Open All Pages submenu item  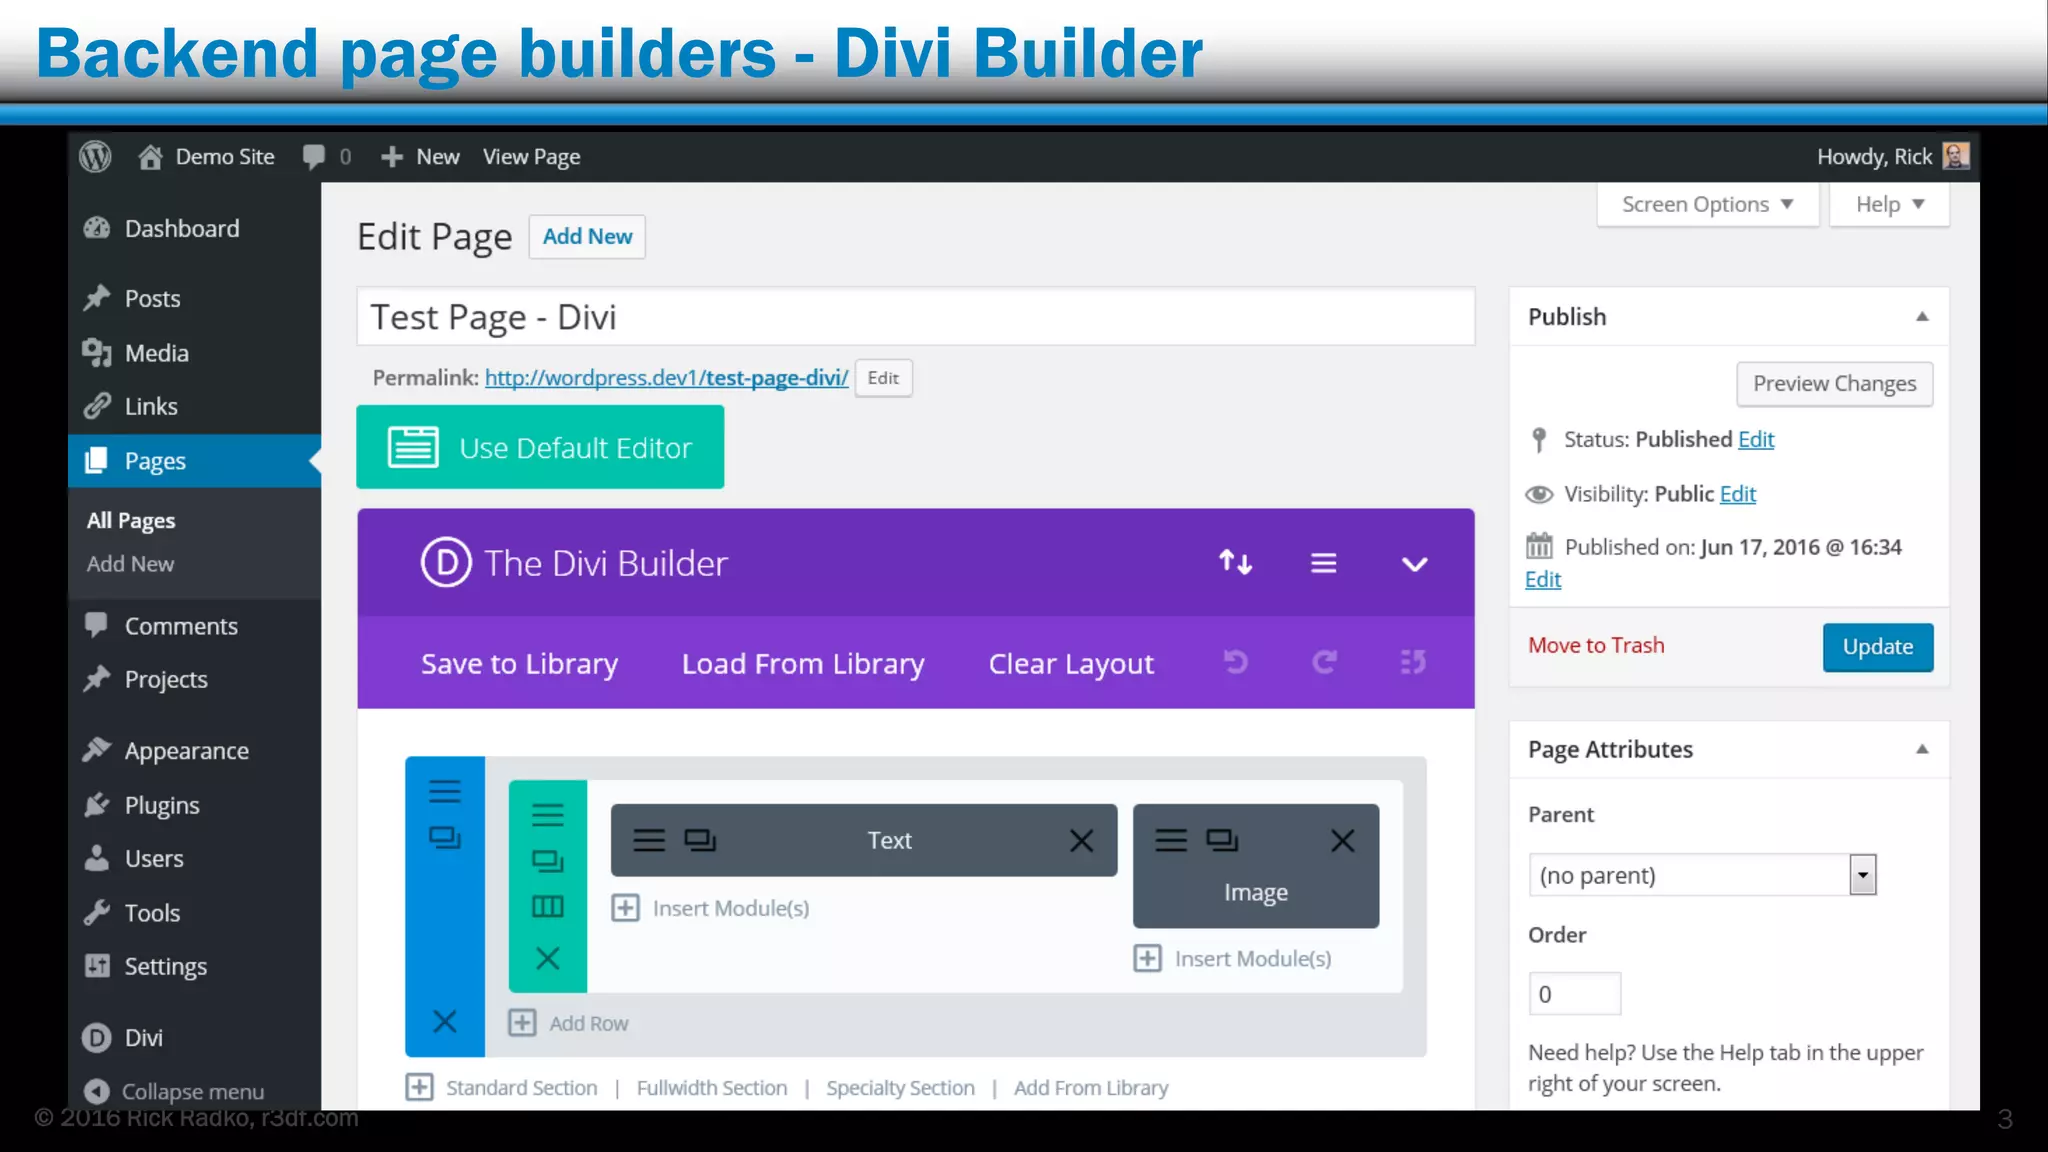tap(131, 520)
